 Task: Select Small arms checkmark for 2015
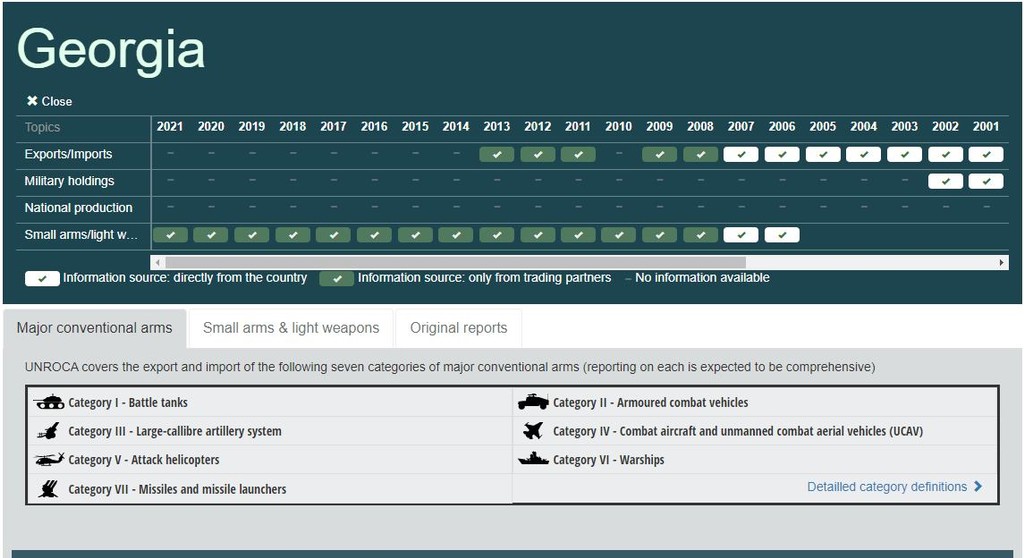point(415,235)
